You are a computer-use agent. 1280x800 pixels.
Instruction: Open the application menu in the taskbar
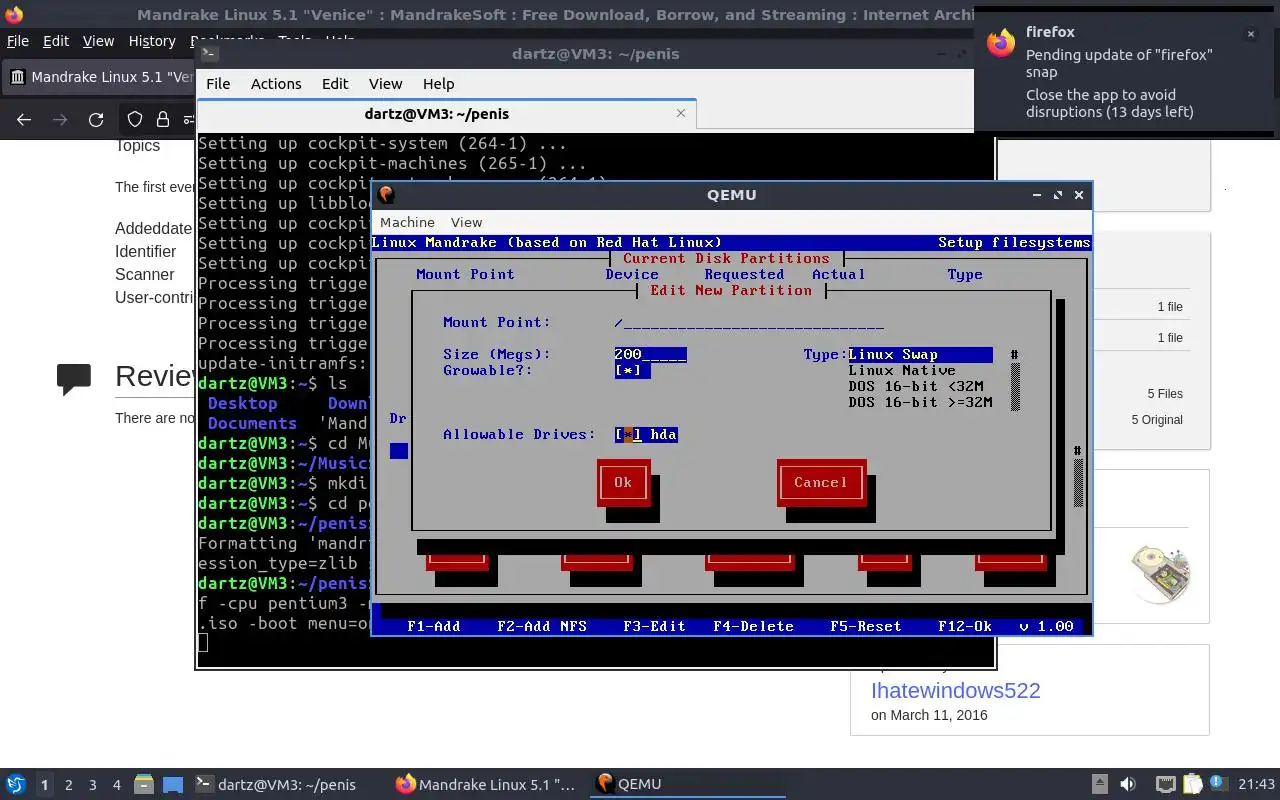[15, 784]
